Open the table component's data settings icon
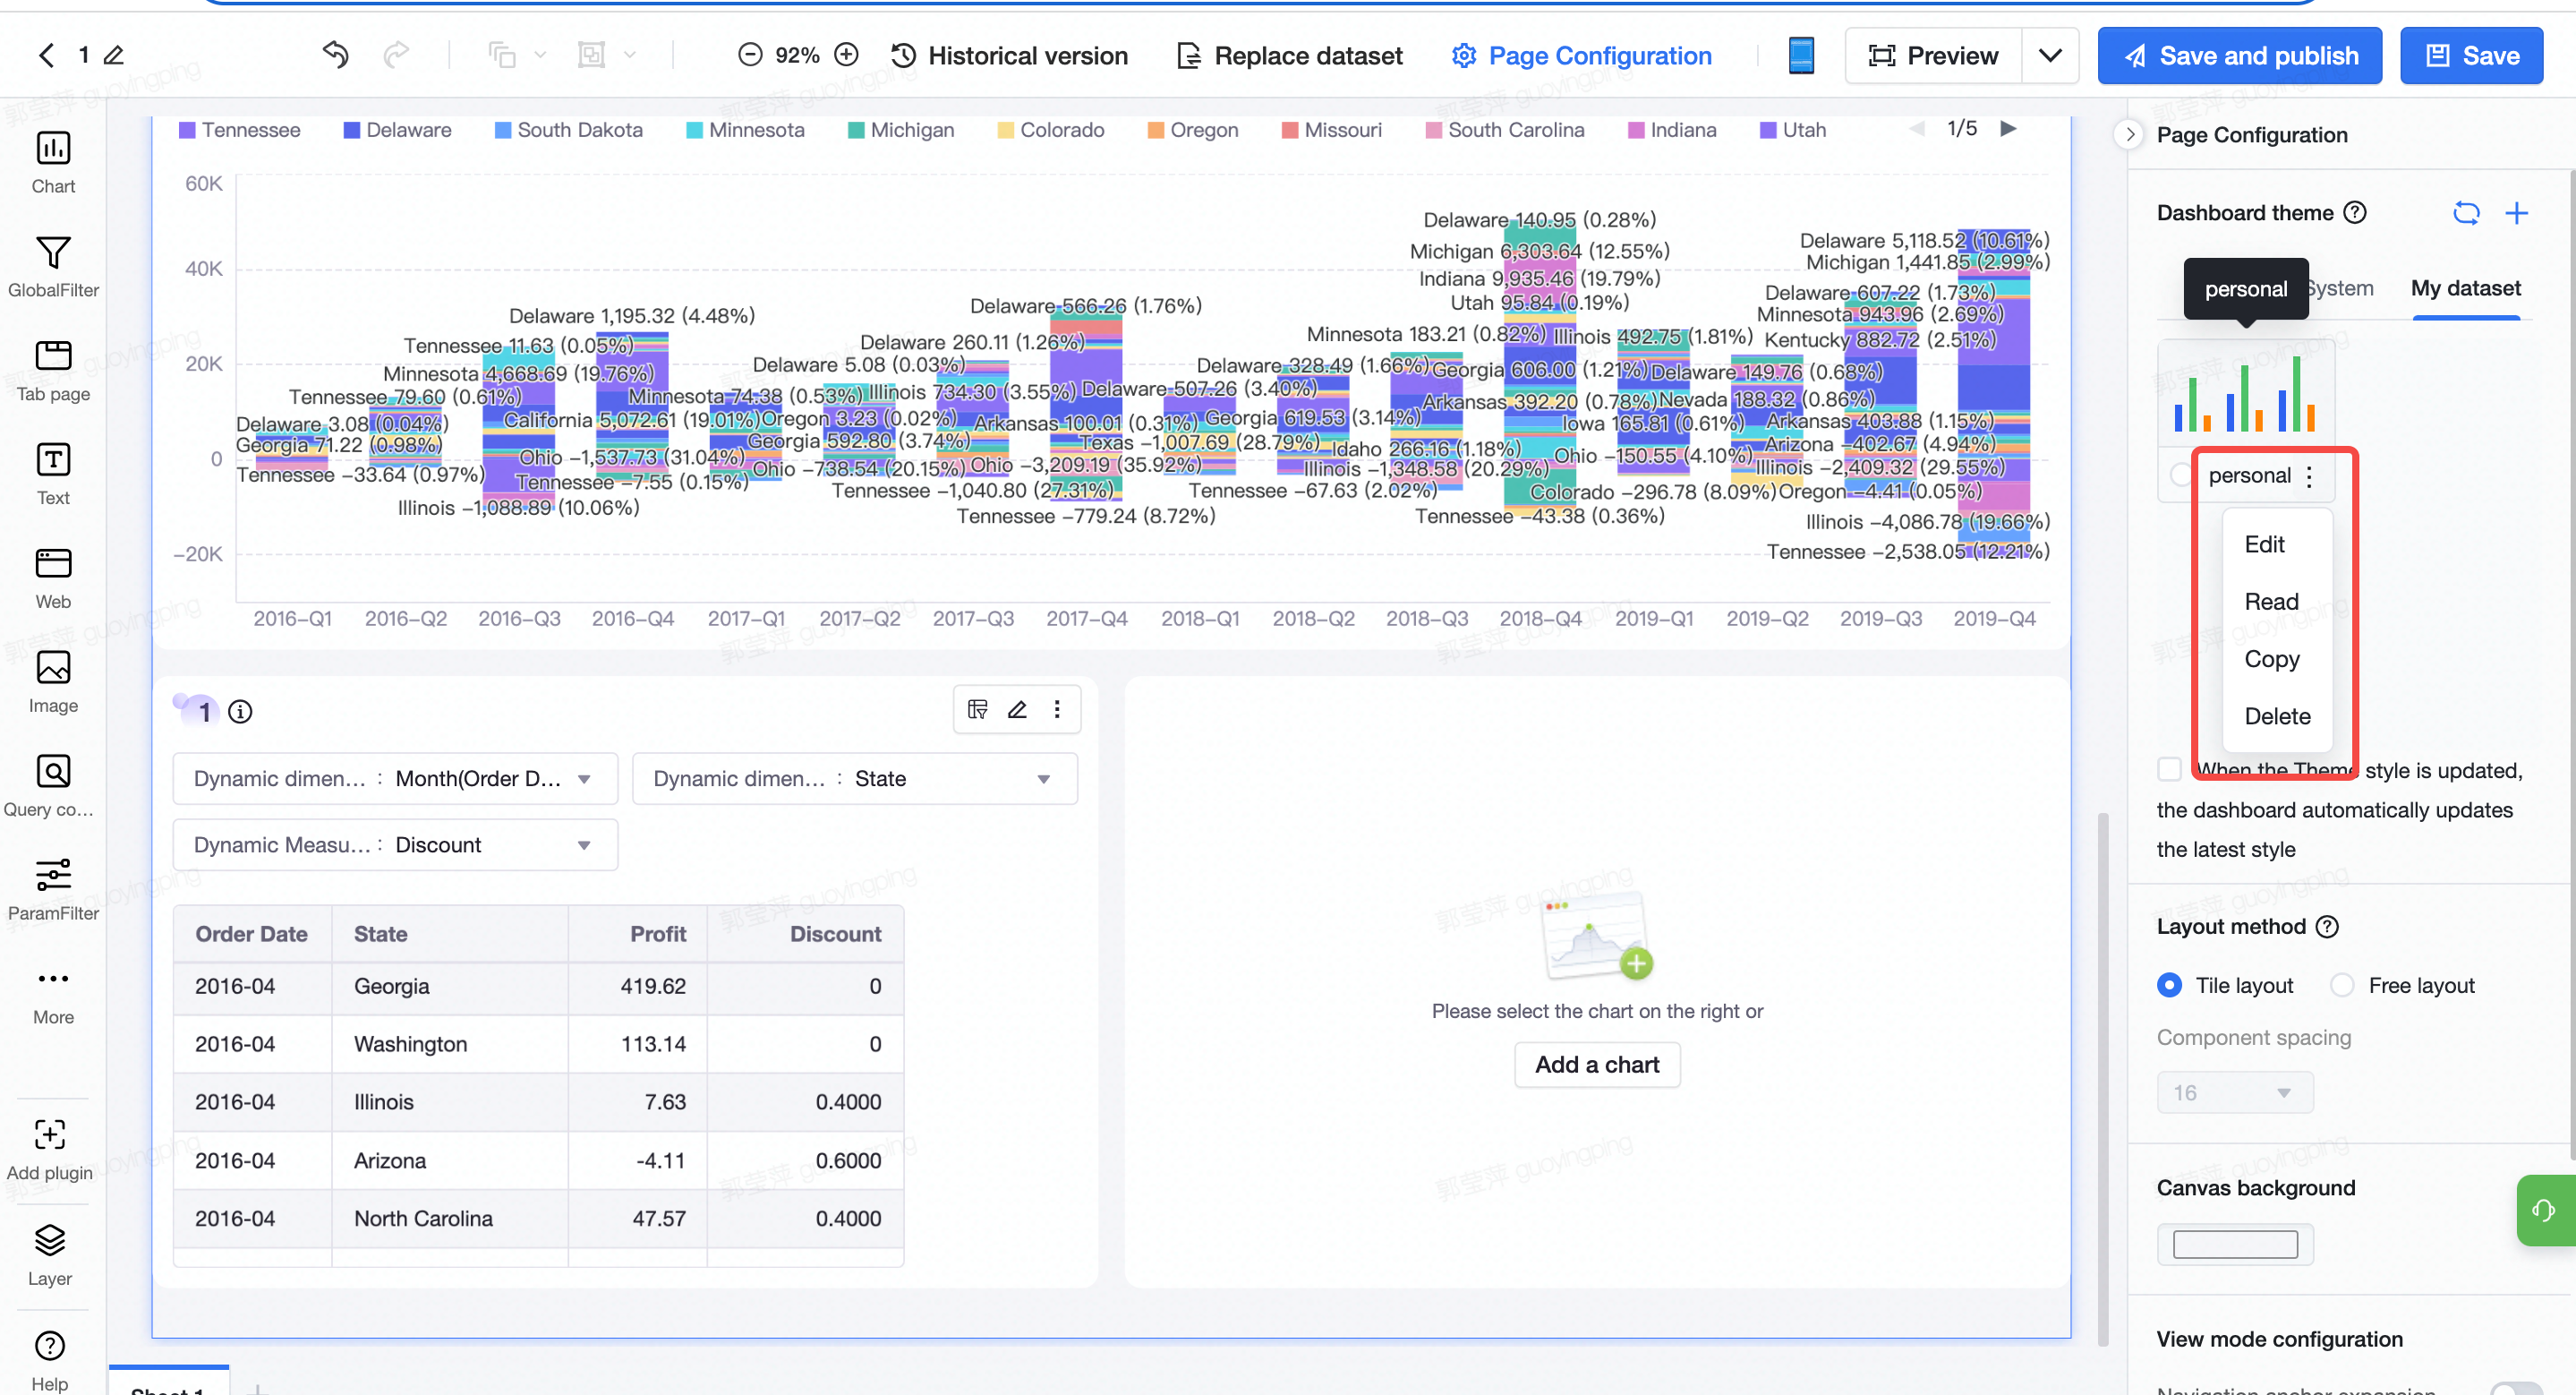 point(977,709)
